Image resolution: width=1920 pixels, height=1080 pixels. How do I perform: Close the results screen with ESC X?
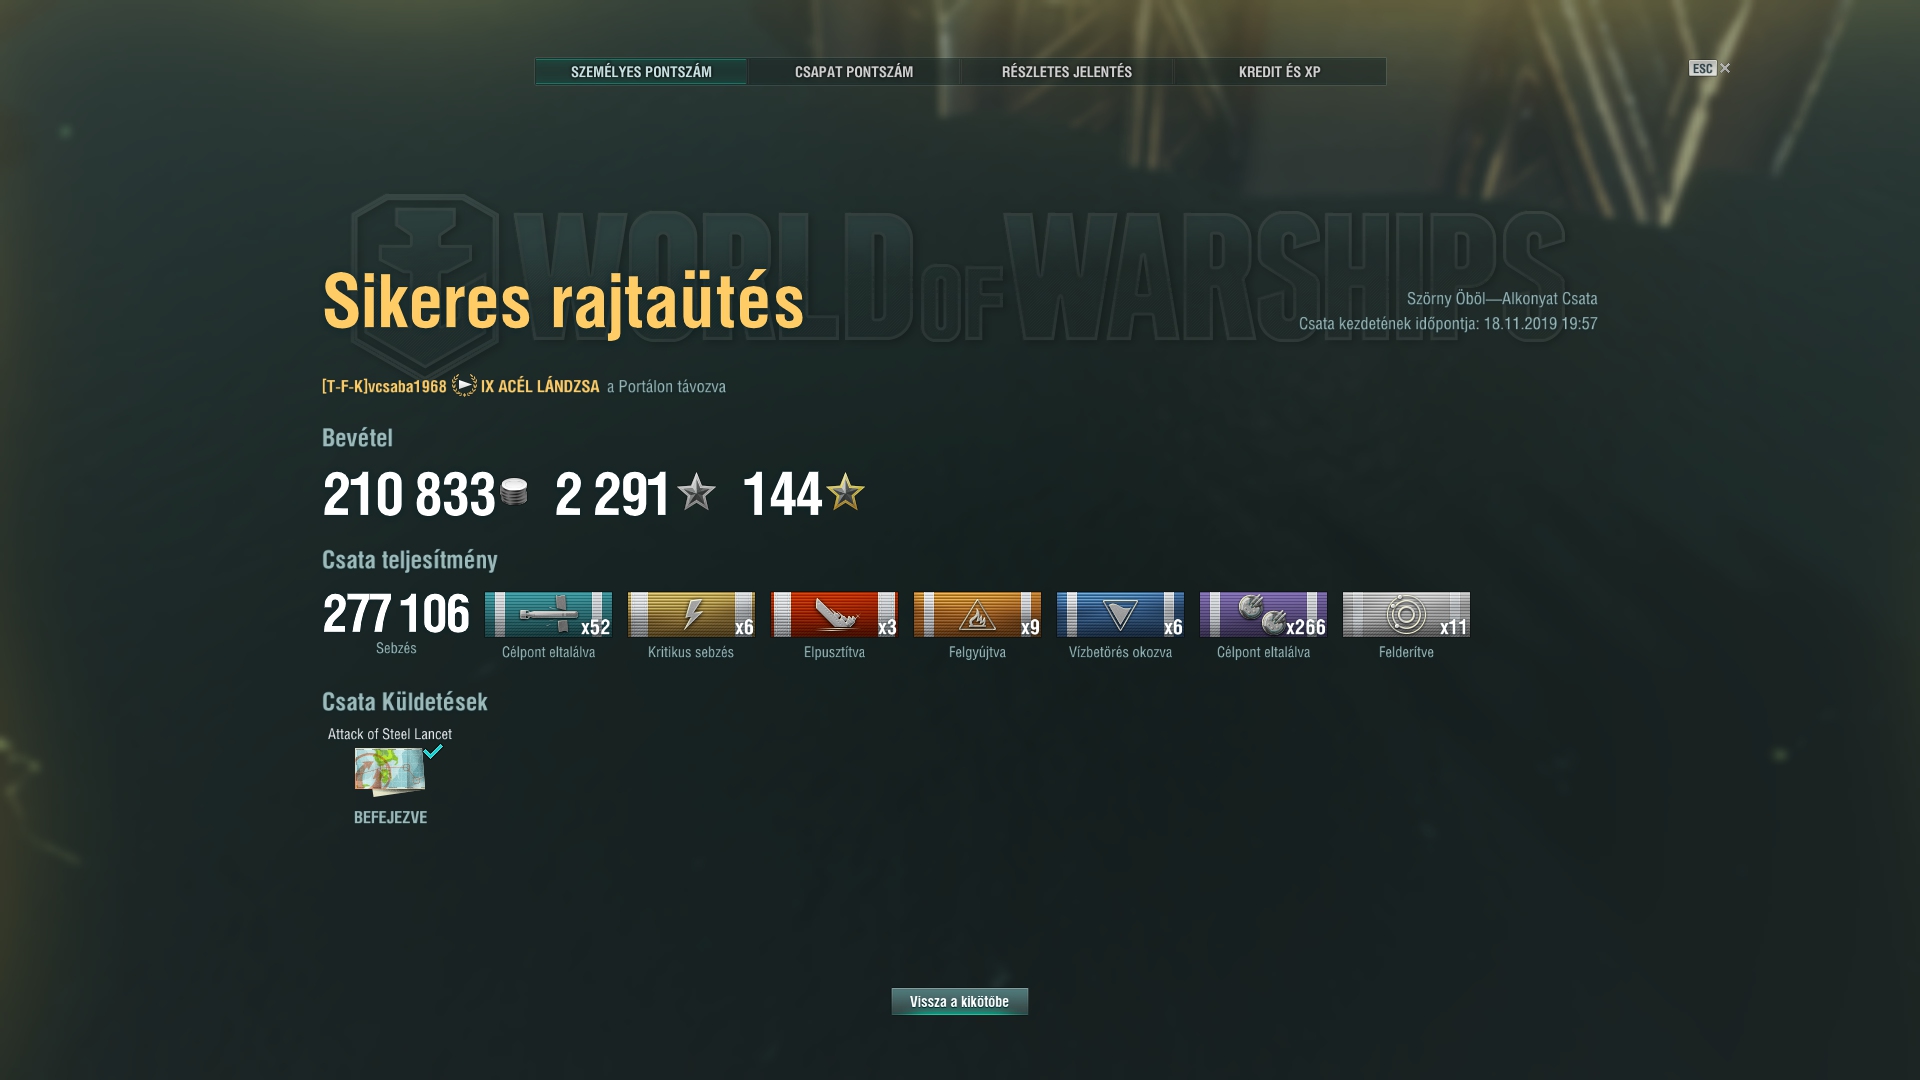[1710, 68]
